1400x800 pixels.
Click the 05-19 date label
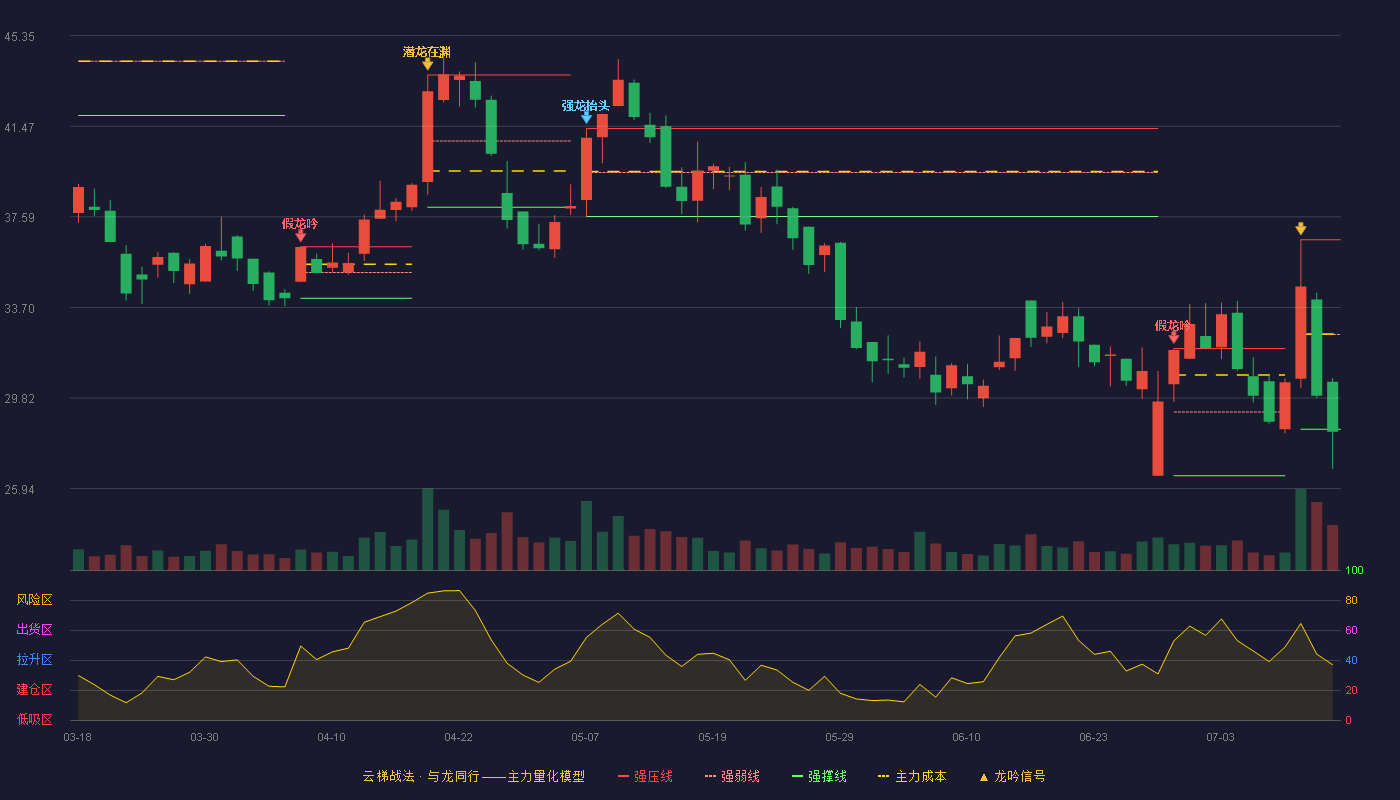pos(712,737)
